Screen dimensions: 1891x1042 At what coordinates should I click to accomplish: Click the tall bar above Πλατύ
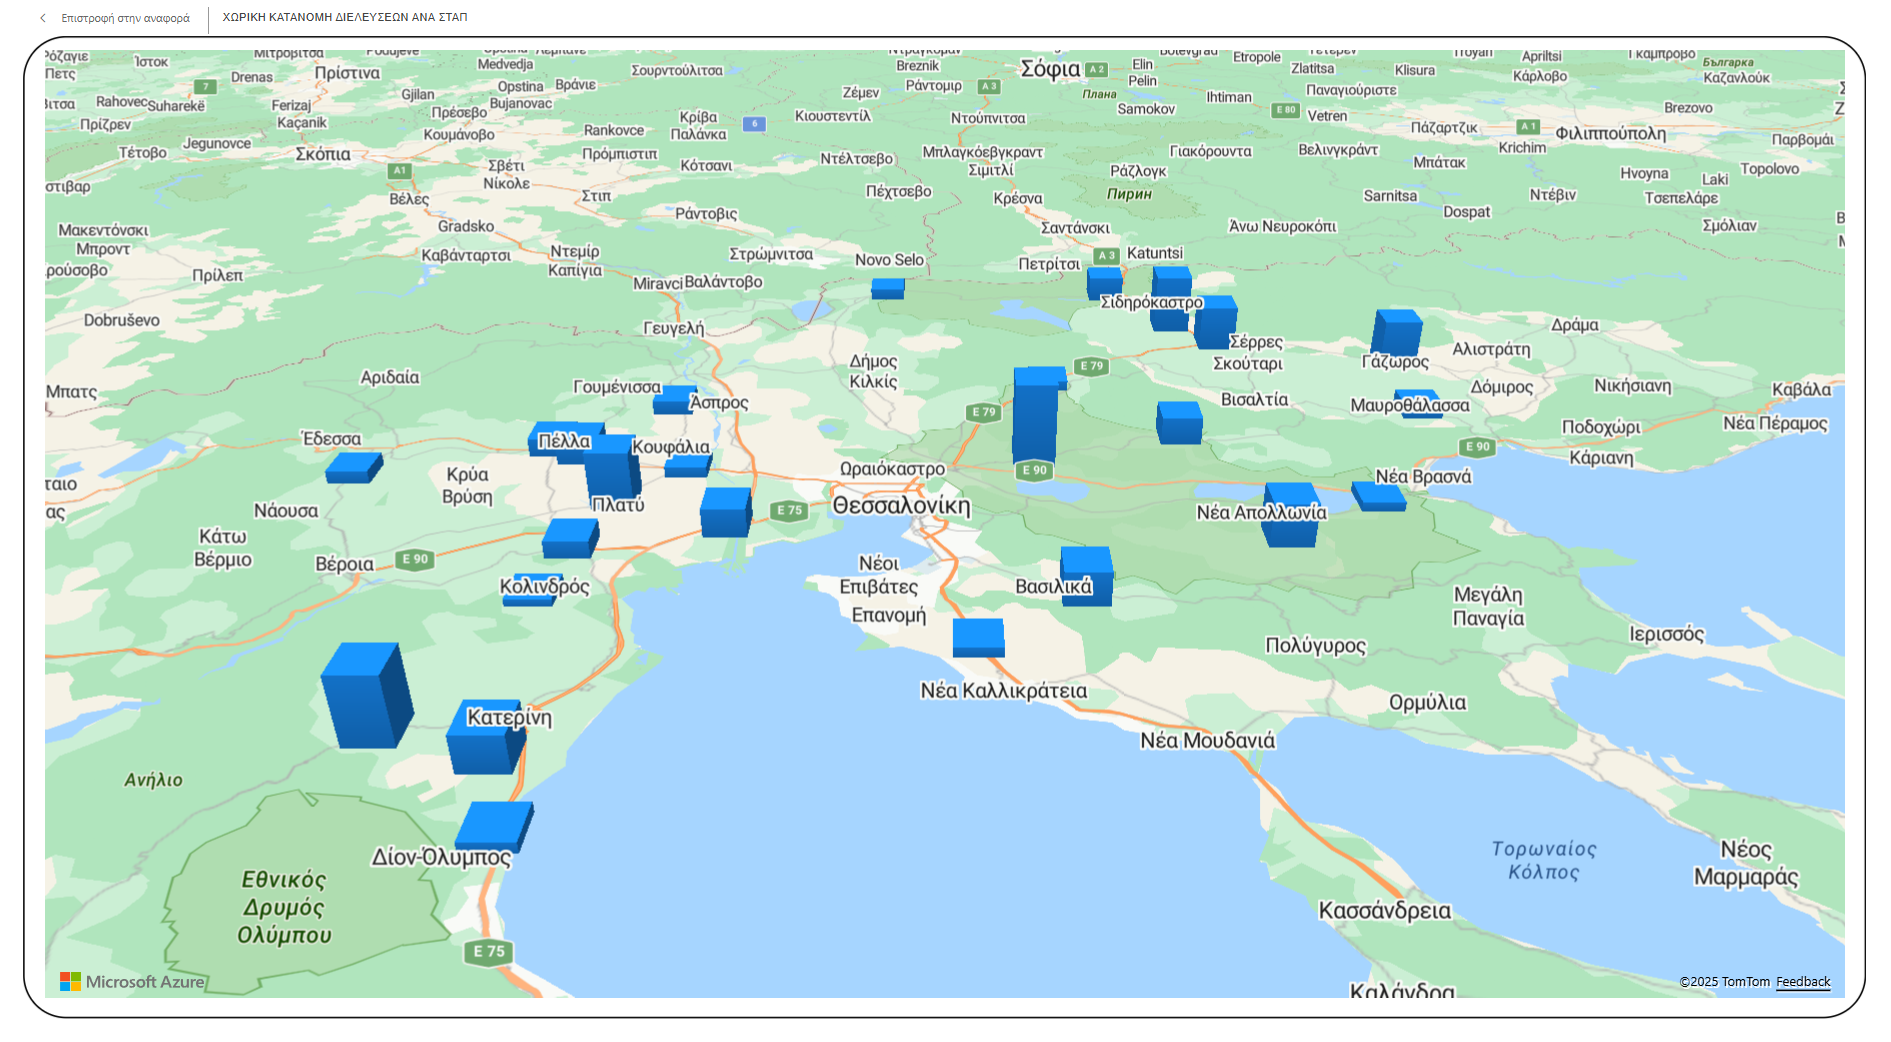pyautogui.click(x=610, y=467)
